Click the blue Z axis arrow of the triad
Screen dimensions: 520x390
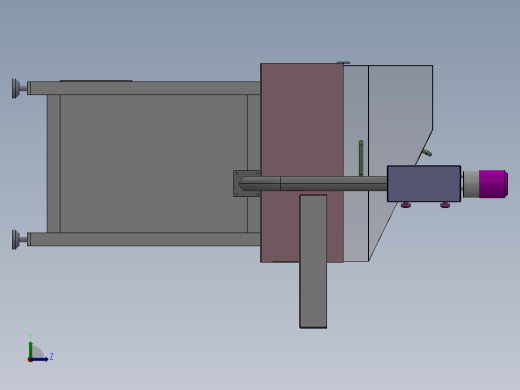pyautogui.click(x=40, y=359)
